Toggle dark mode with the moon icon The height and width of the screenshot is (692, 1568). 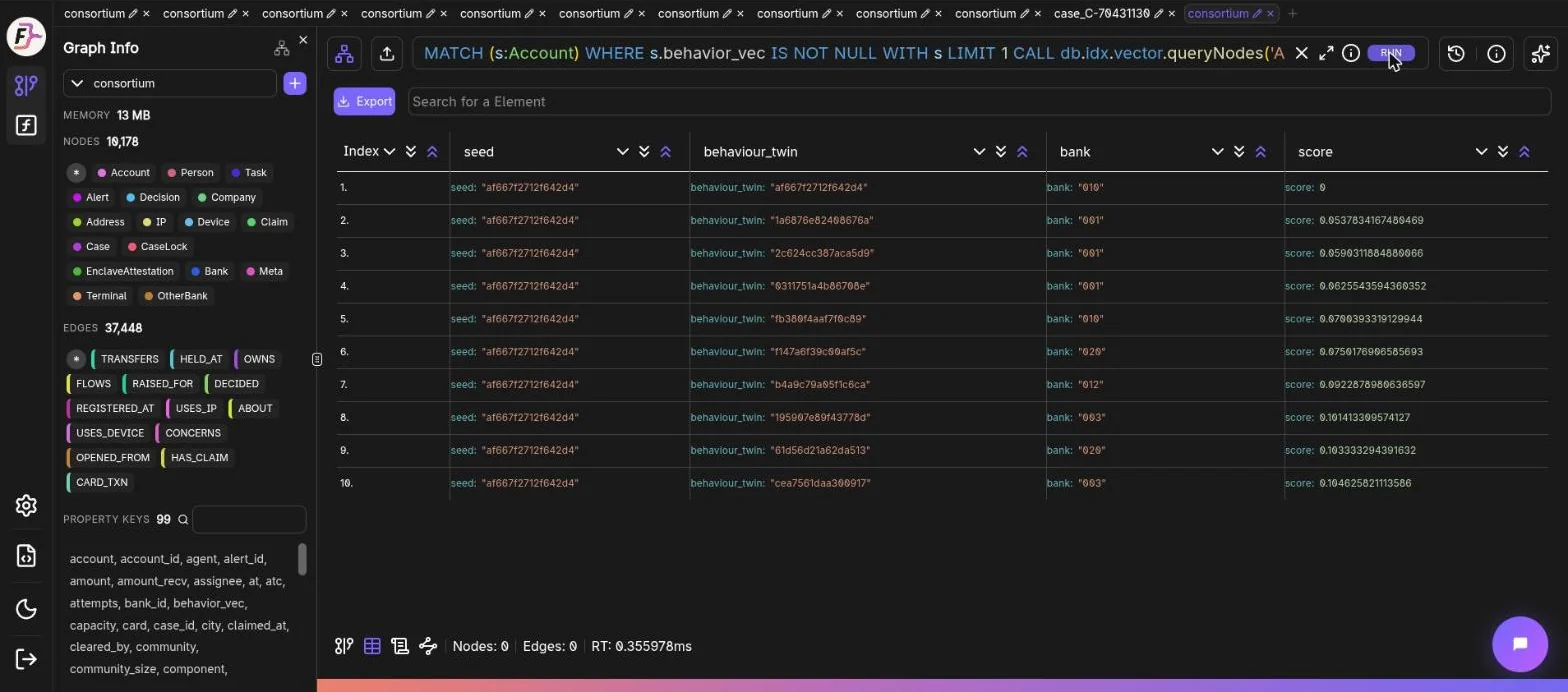tap(26, 609)
